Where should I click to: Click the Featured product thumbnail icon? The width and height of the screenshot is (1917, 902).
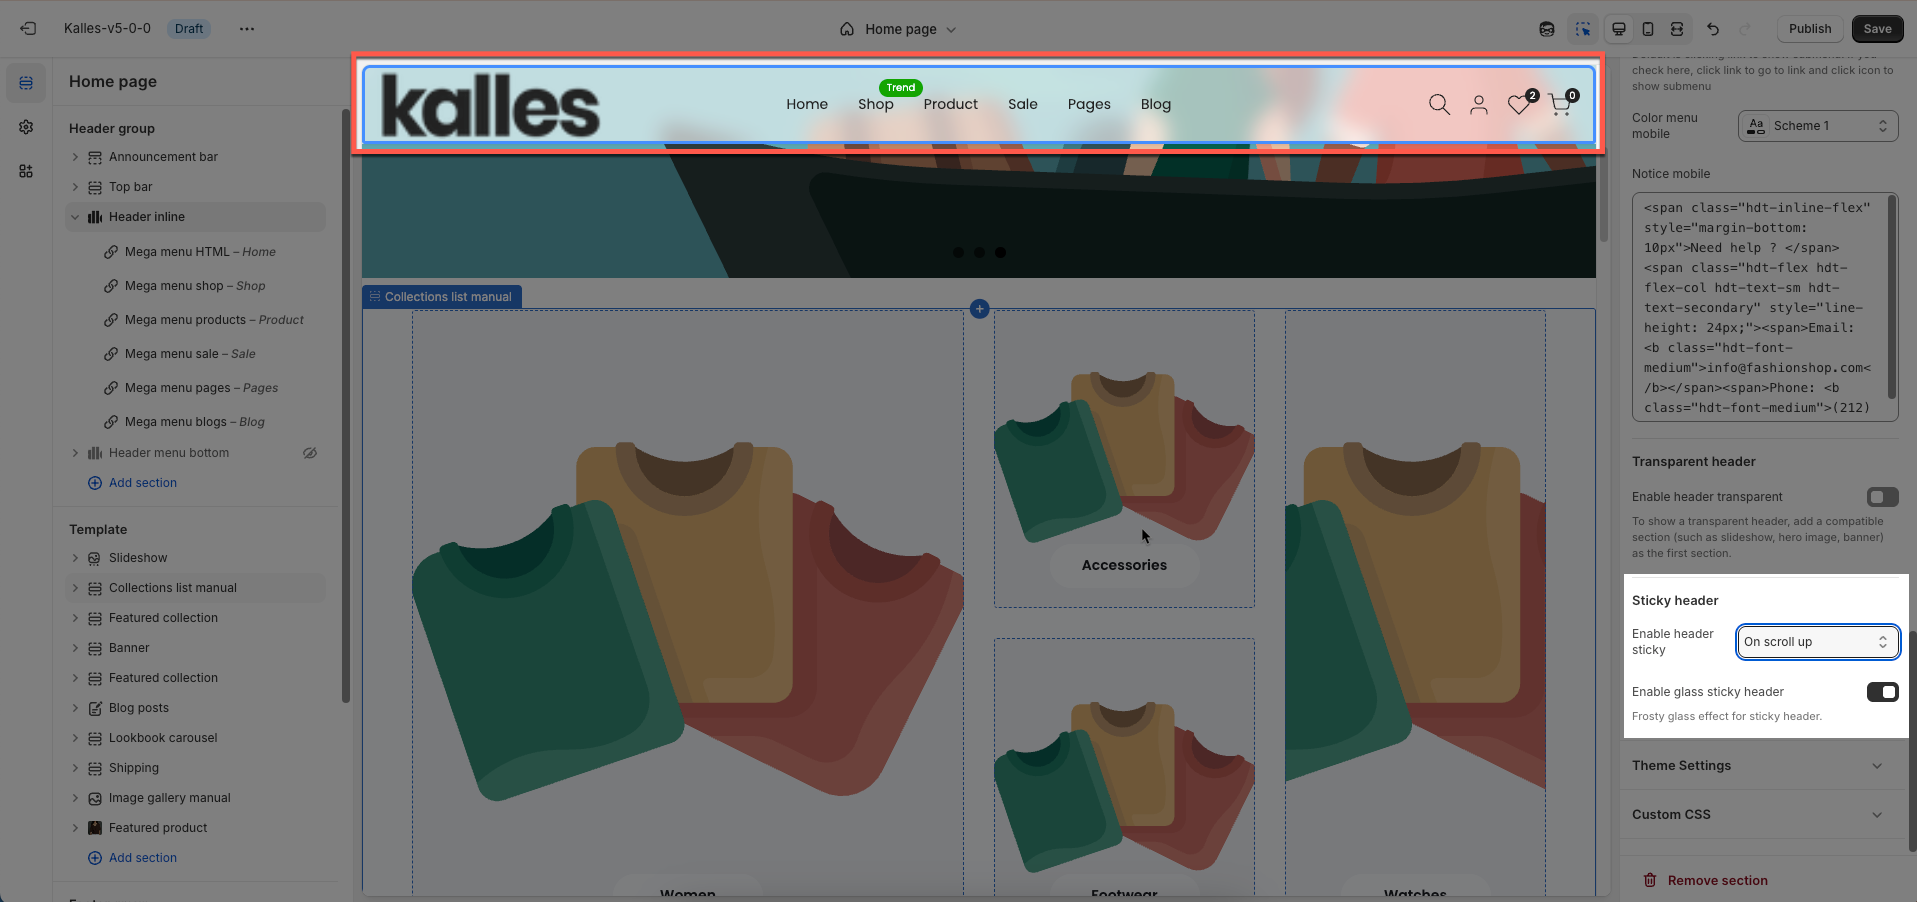[x=95, y=828]
